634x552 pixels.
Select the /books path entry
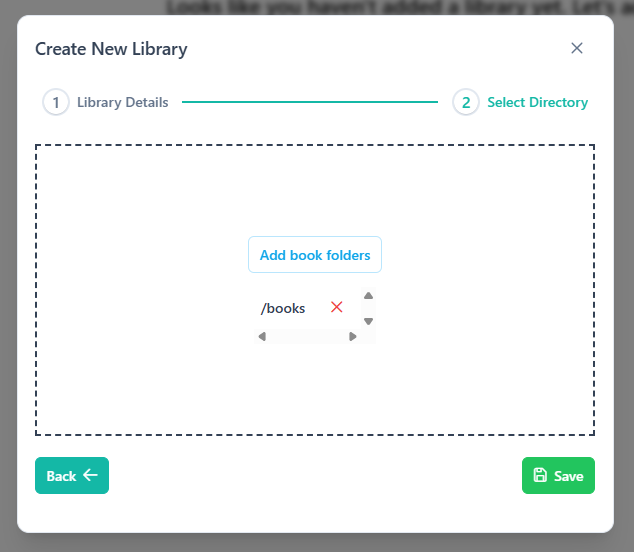click(x=283, y=308)
